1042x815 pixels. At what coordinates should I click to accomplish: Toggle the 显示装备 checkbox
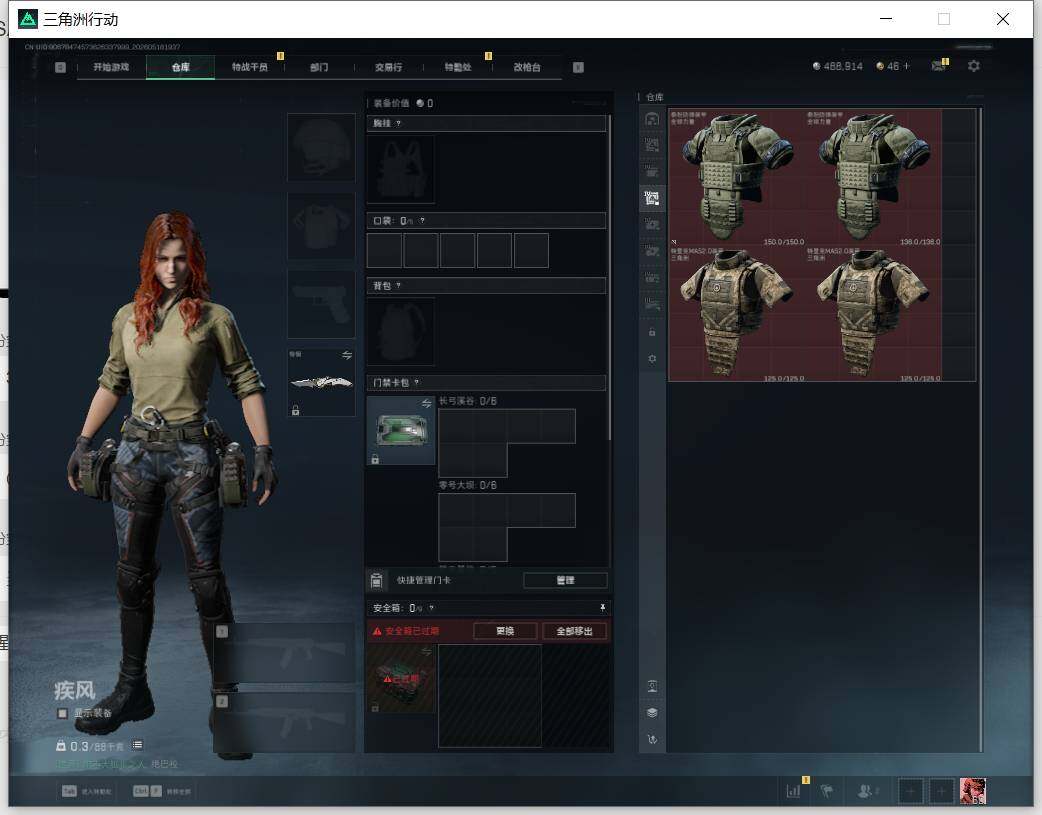[x=62, y=713]
